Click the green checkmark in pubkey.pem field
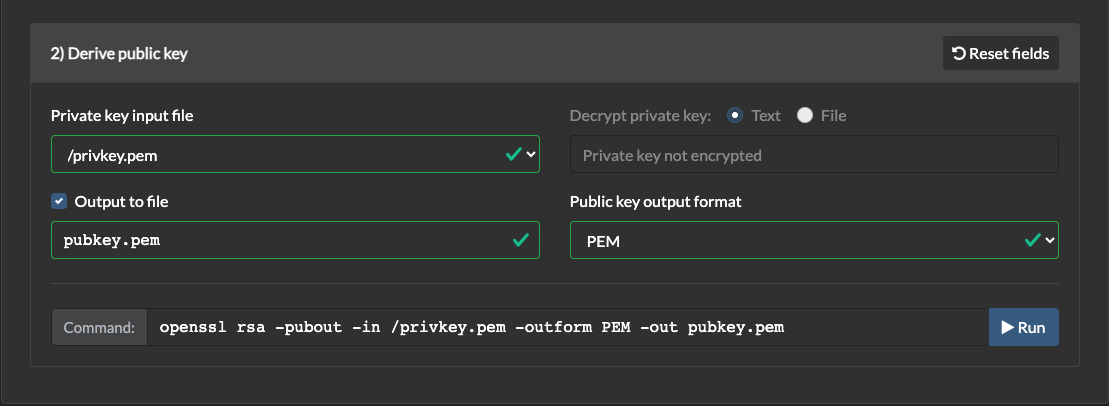 point(520,240)
